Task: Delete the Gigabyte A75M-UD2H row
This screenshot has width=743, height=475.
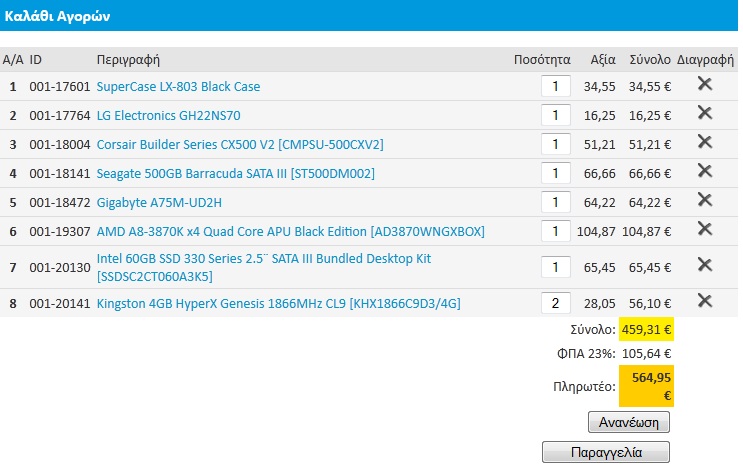Action: [705, 200]
